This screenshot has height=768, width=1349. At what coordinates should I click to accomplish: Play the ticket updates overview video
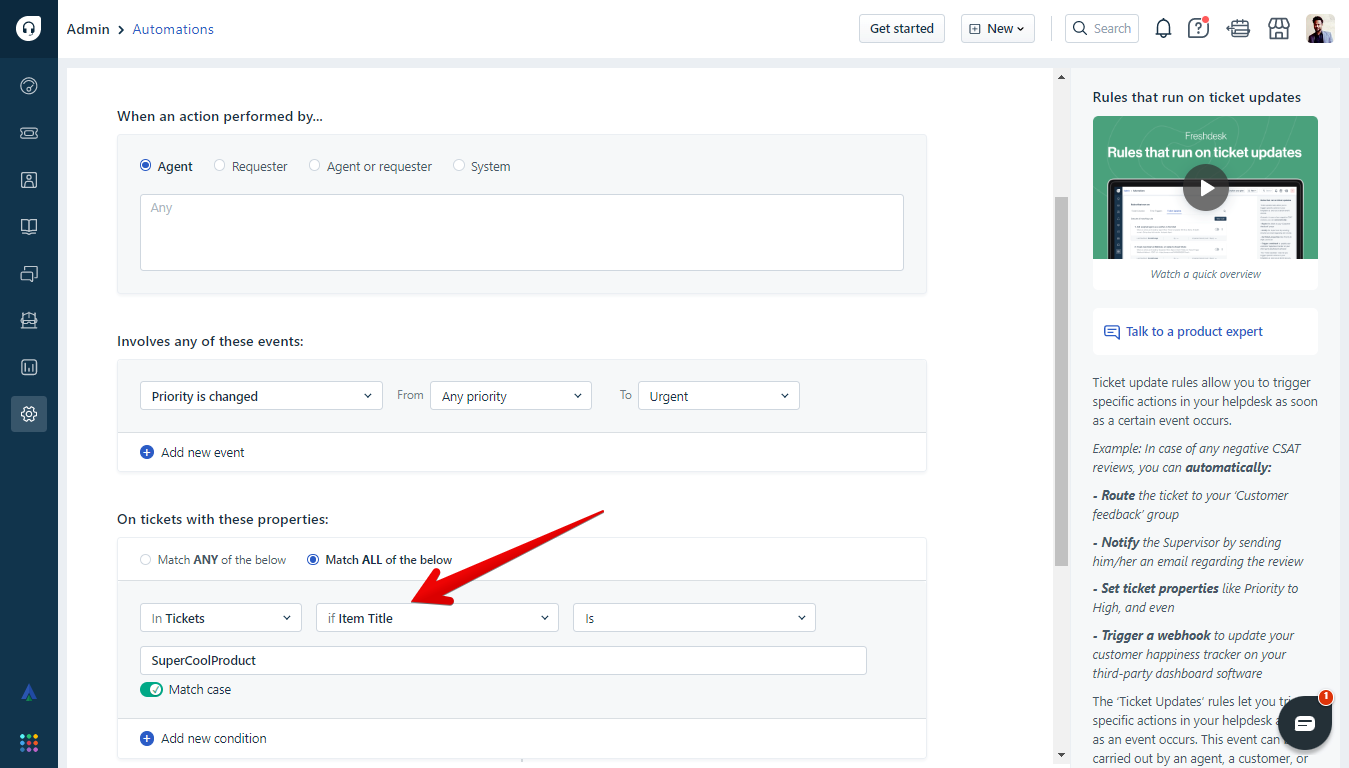pyautogui.click(x=1205, y=187)
